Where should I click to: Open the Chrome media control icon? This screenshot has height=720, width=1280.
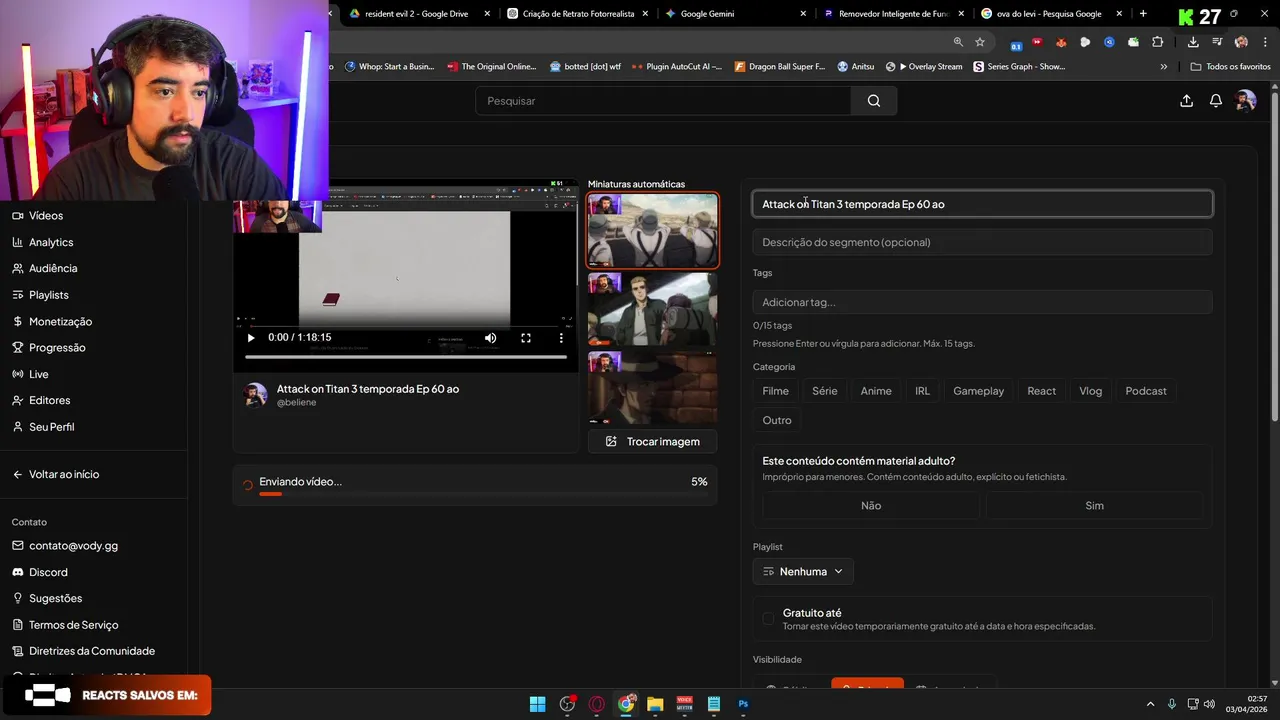(x=1217, y=42)
